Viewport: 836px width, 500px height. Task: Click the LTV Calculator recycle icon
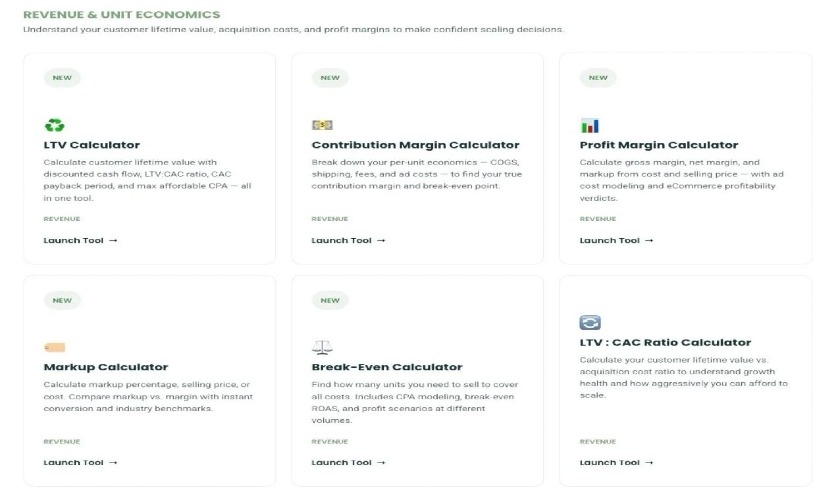point(54,126)
